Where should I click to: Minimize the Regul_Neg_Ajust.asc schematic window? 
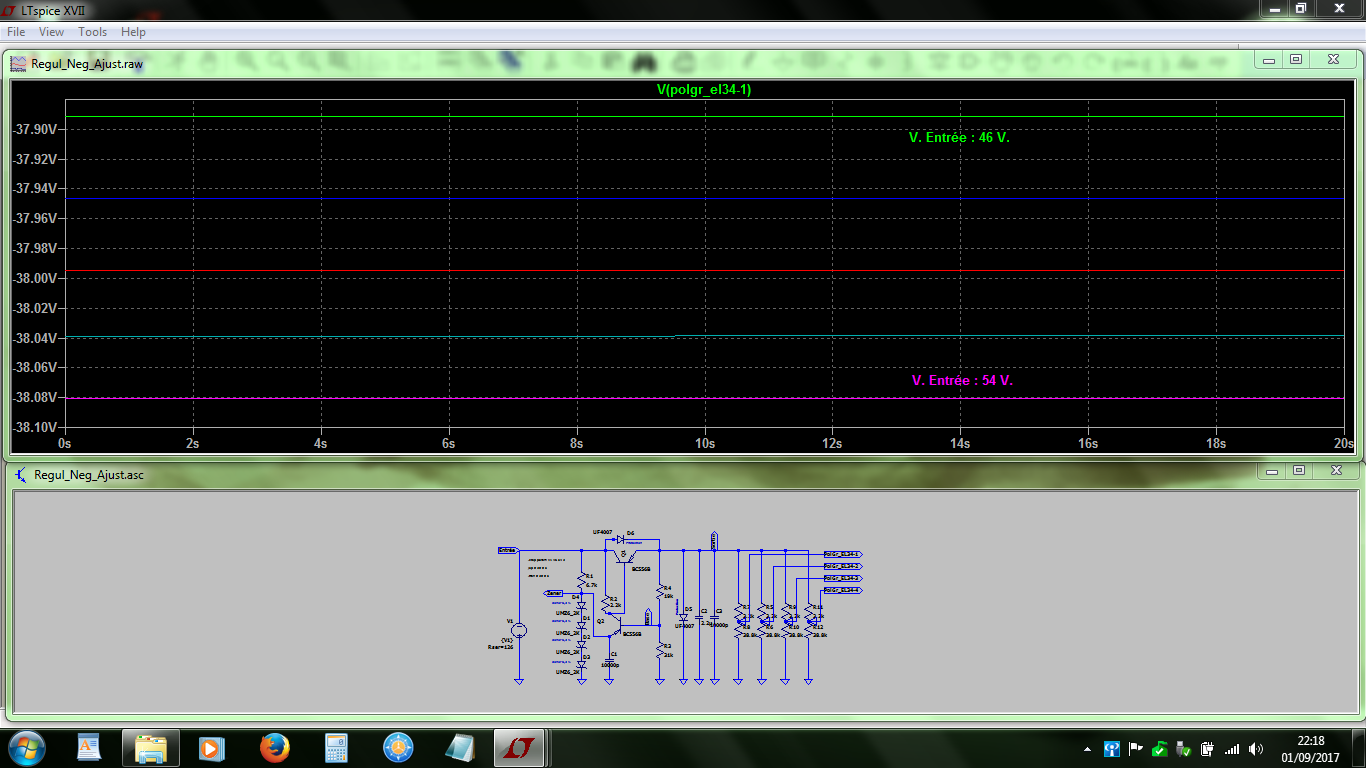coord(1271,470)
